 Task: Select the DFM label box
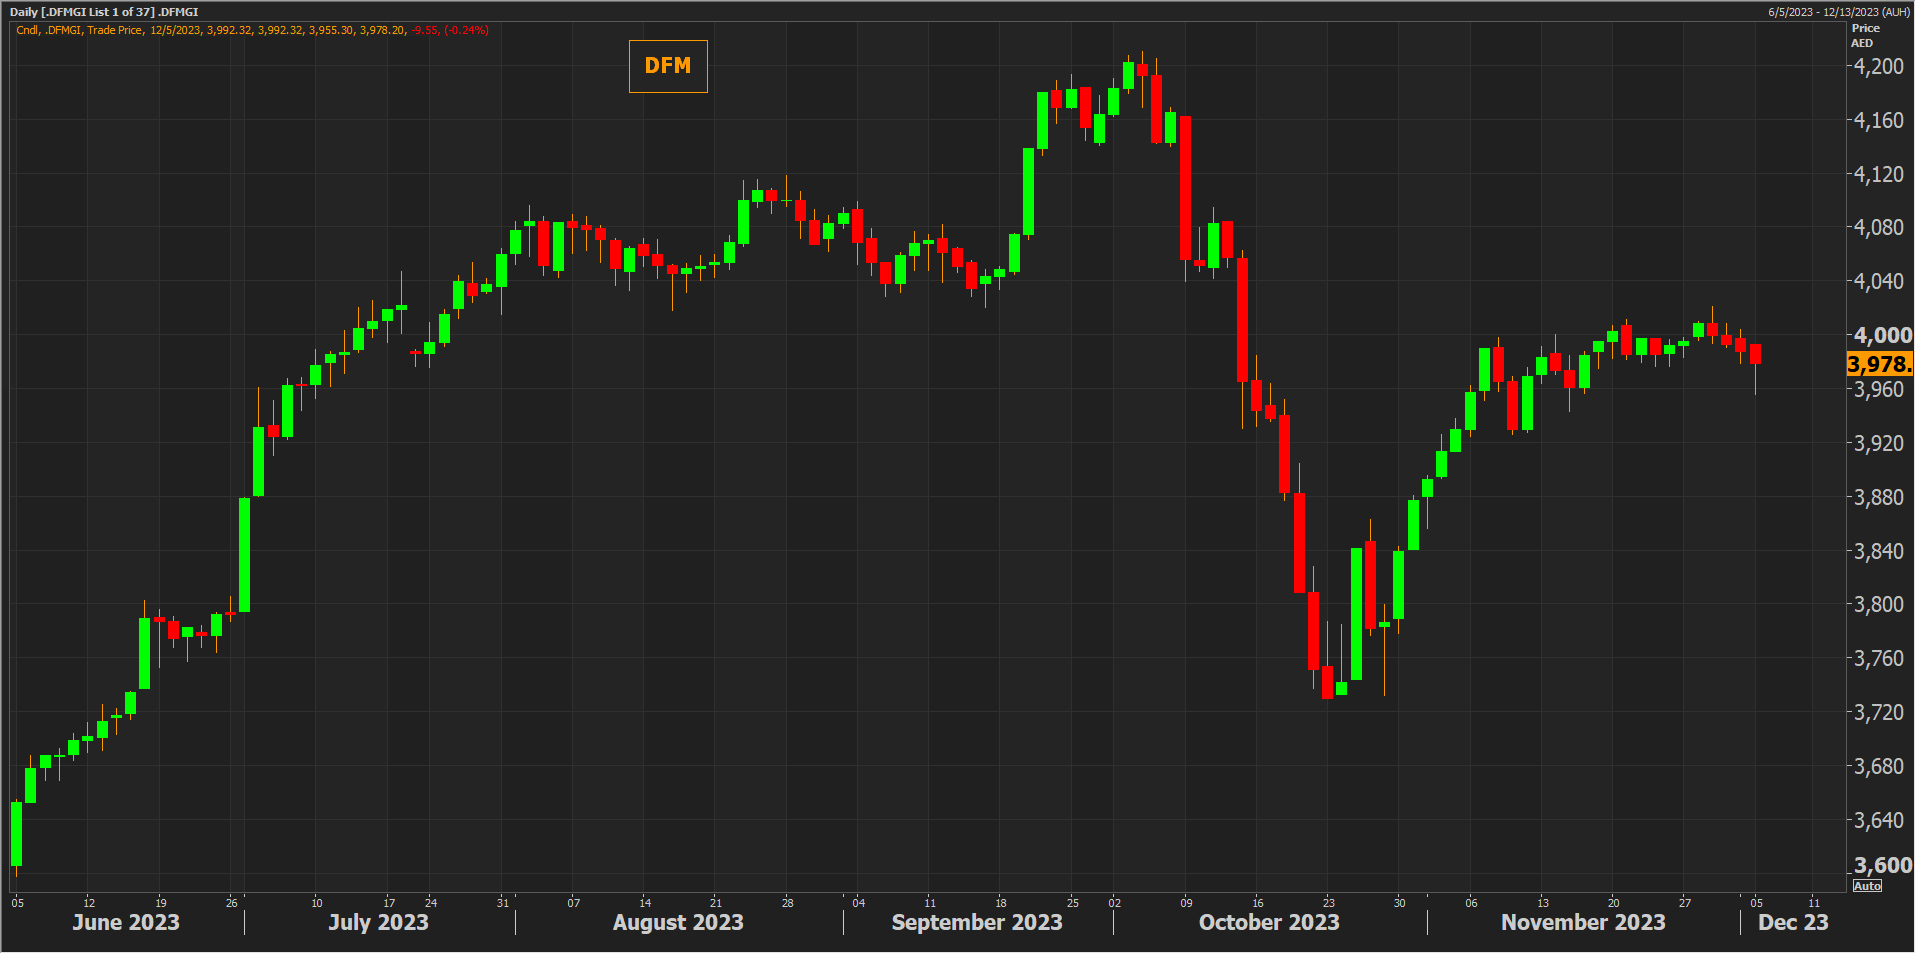point(667,66)
